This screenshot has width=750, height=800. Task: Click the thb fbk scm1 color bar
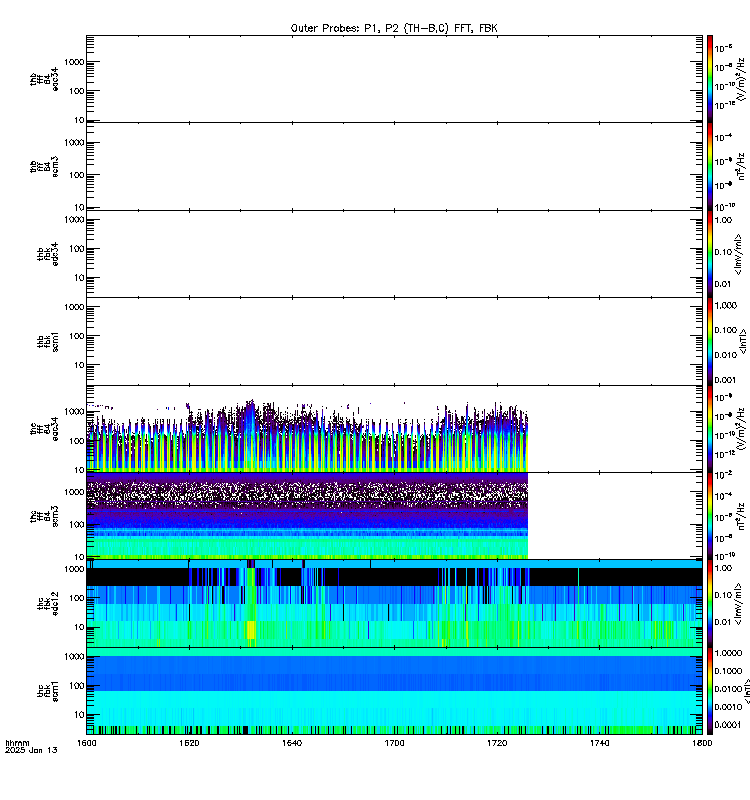tap(710, 341)
